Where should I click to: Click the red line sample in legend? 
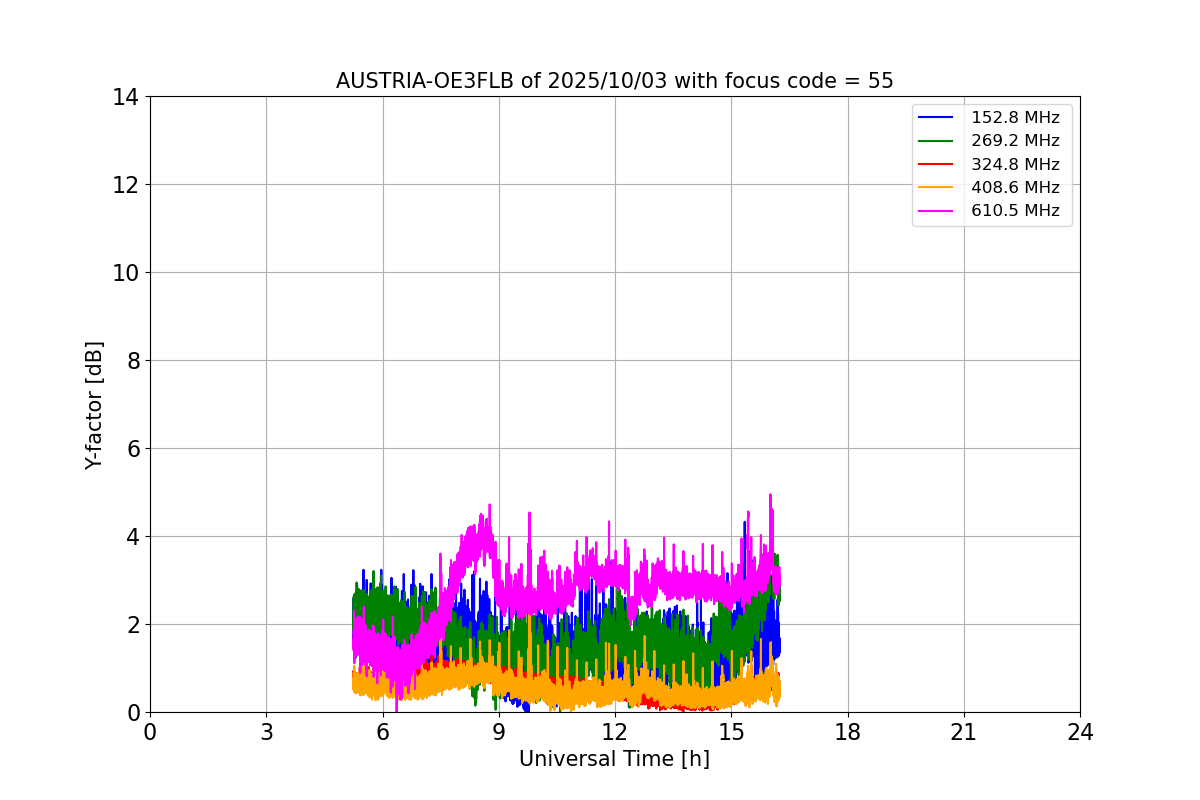[937, 164]
